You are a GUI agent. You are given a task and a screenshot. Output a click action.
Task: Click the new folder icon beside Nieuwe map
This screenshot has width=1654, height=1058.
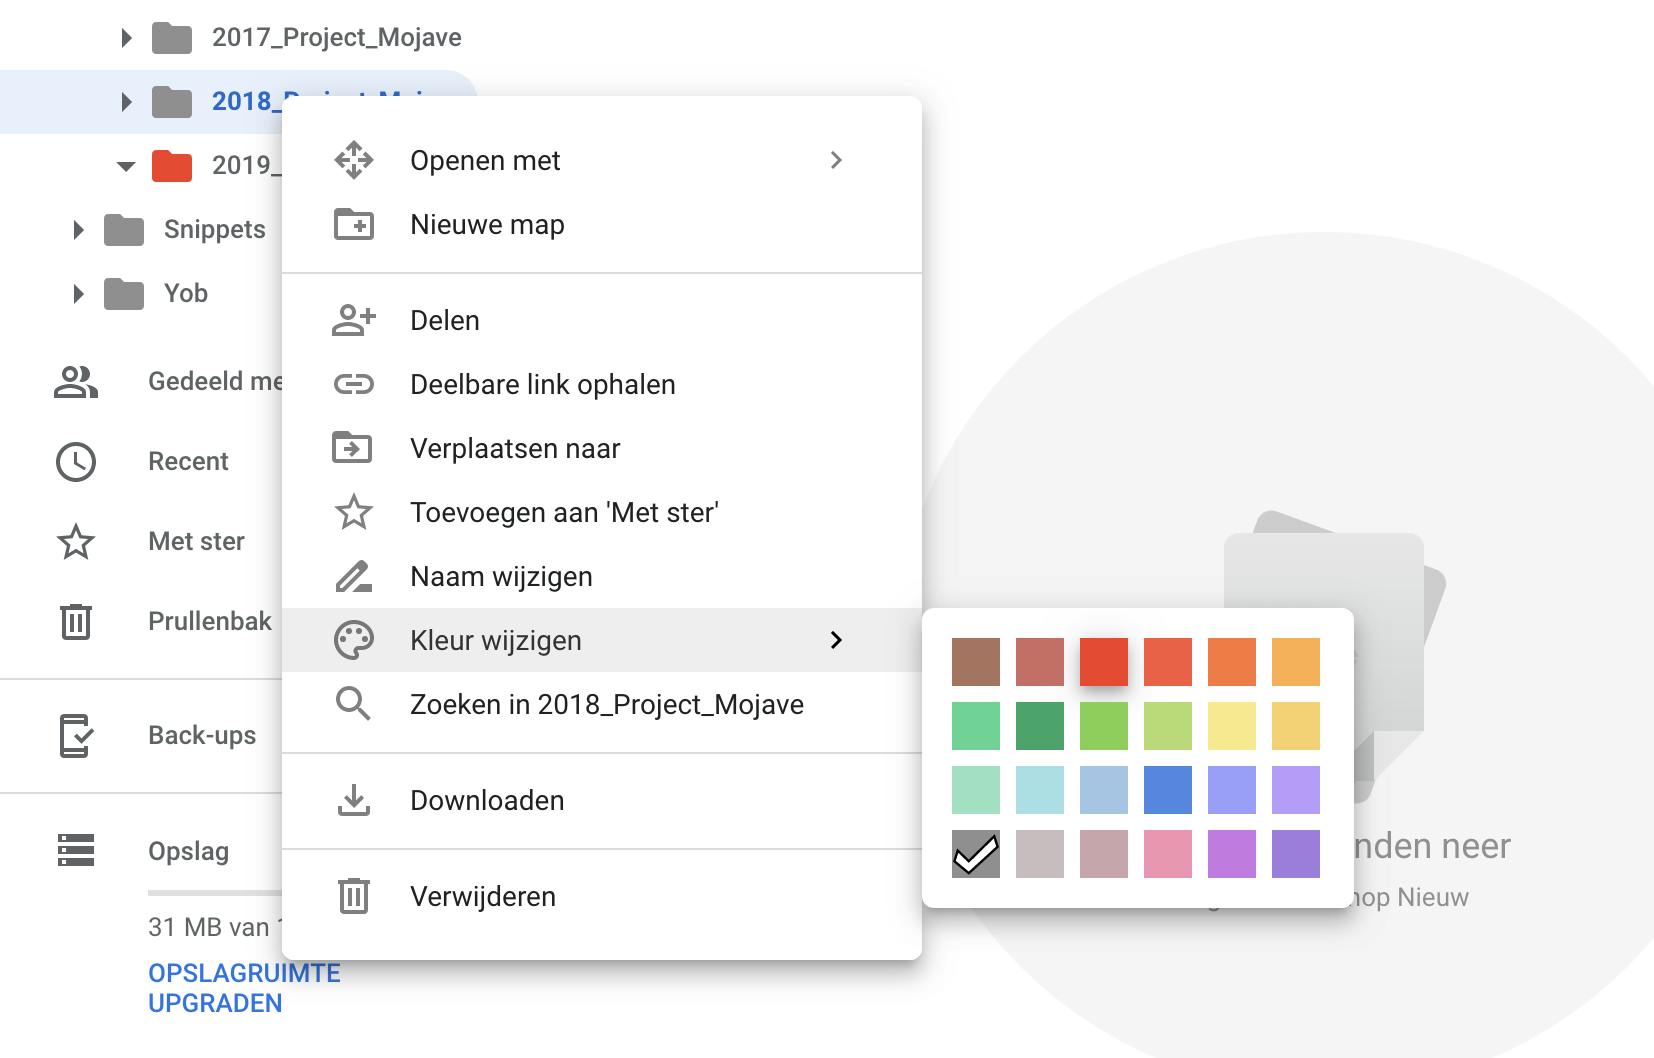(353, 225)
